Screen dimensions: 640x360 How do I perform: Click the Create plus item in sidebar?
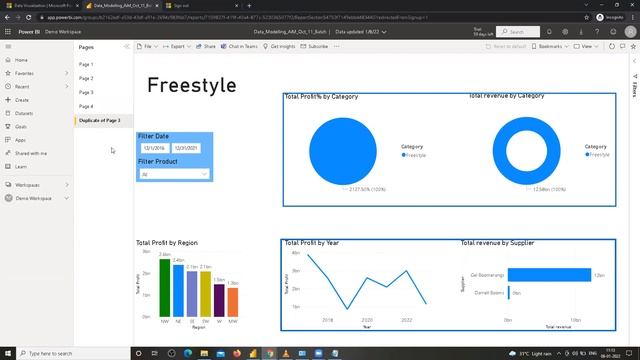(22, 100)
